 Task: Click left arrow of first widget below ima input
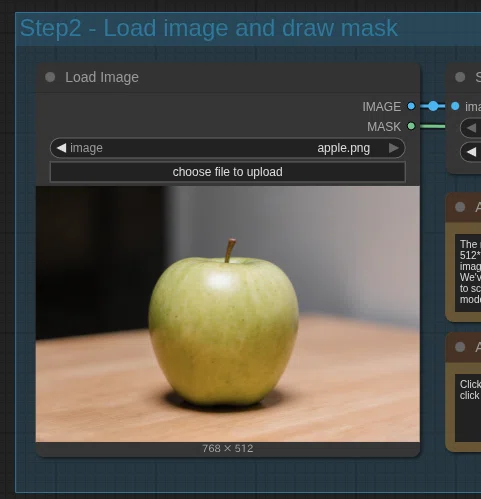pyautogui.click(x=471, y=128)
